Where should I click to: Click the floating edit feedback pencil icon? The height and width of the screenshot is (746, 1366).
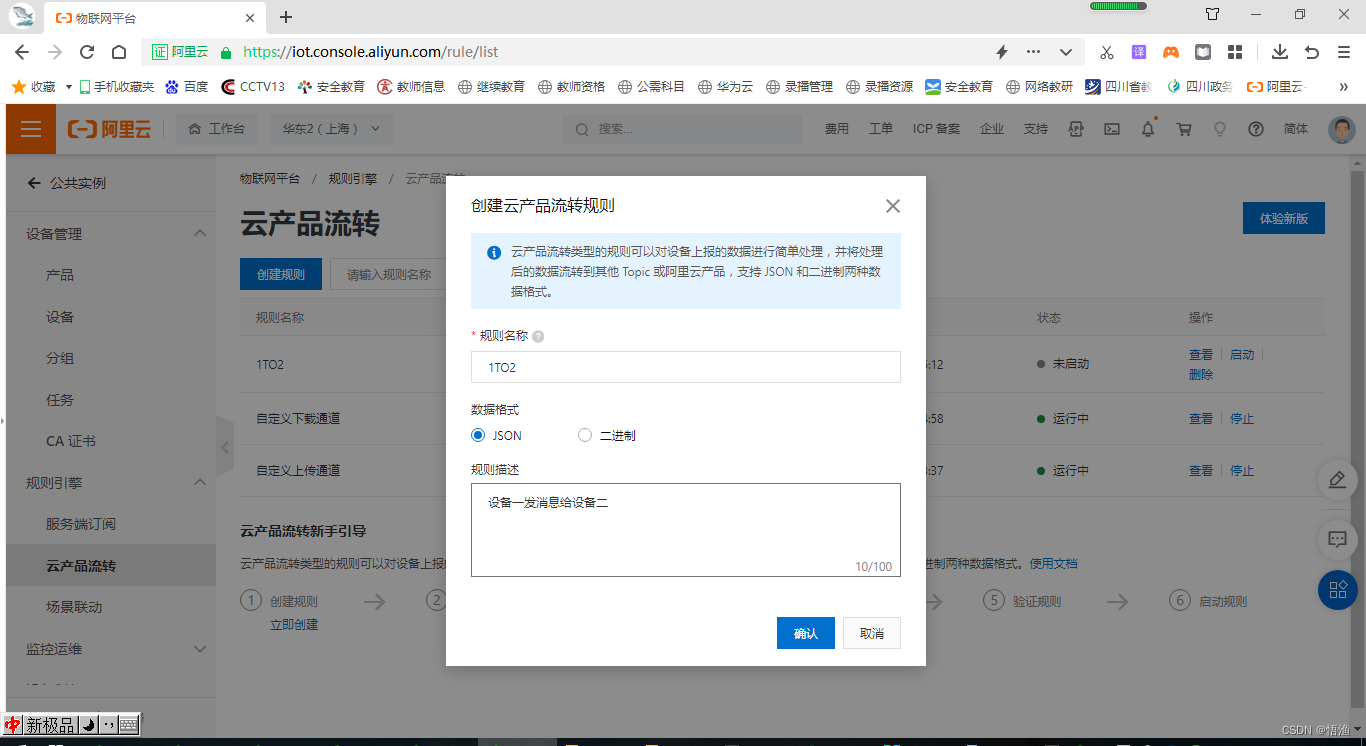click(x=1337, y=480)
